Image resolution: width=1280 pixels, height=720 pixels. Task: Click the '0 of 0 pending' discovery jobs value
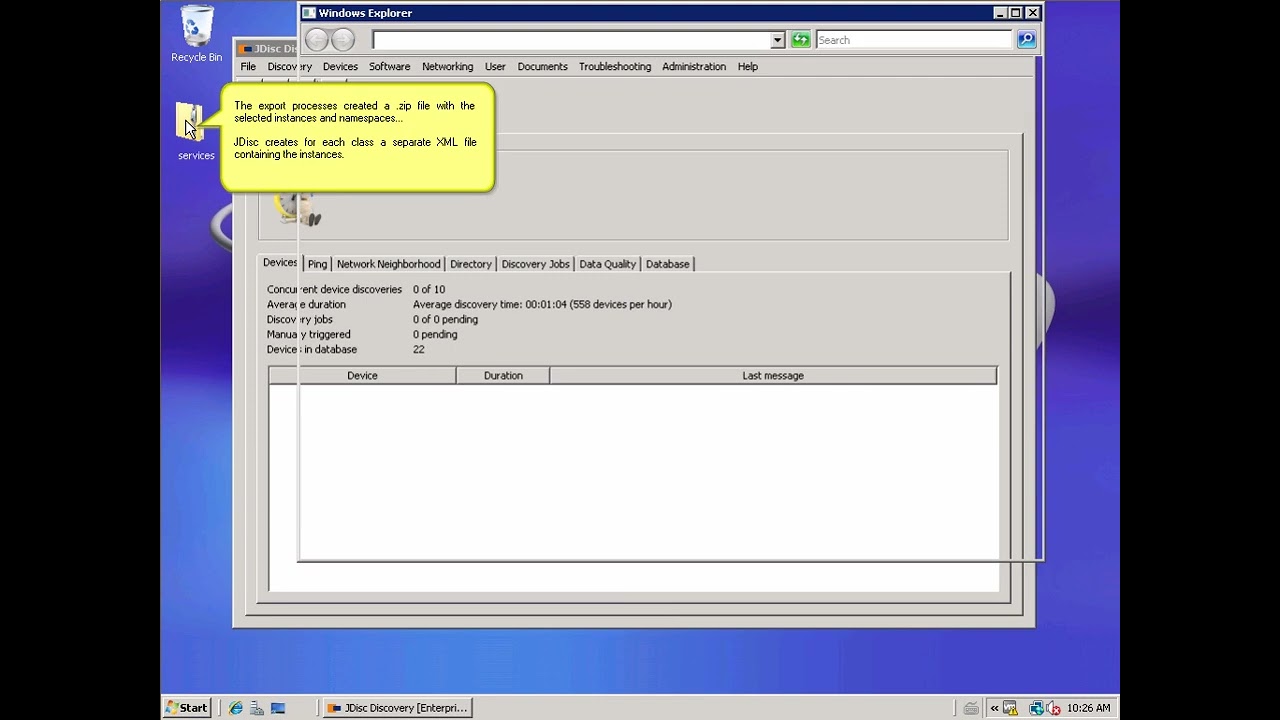click(x=445, y=320)
